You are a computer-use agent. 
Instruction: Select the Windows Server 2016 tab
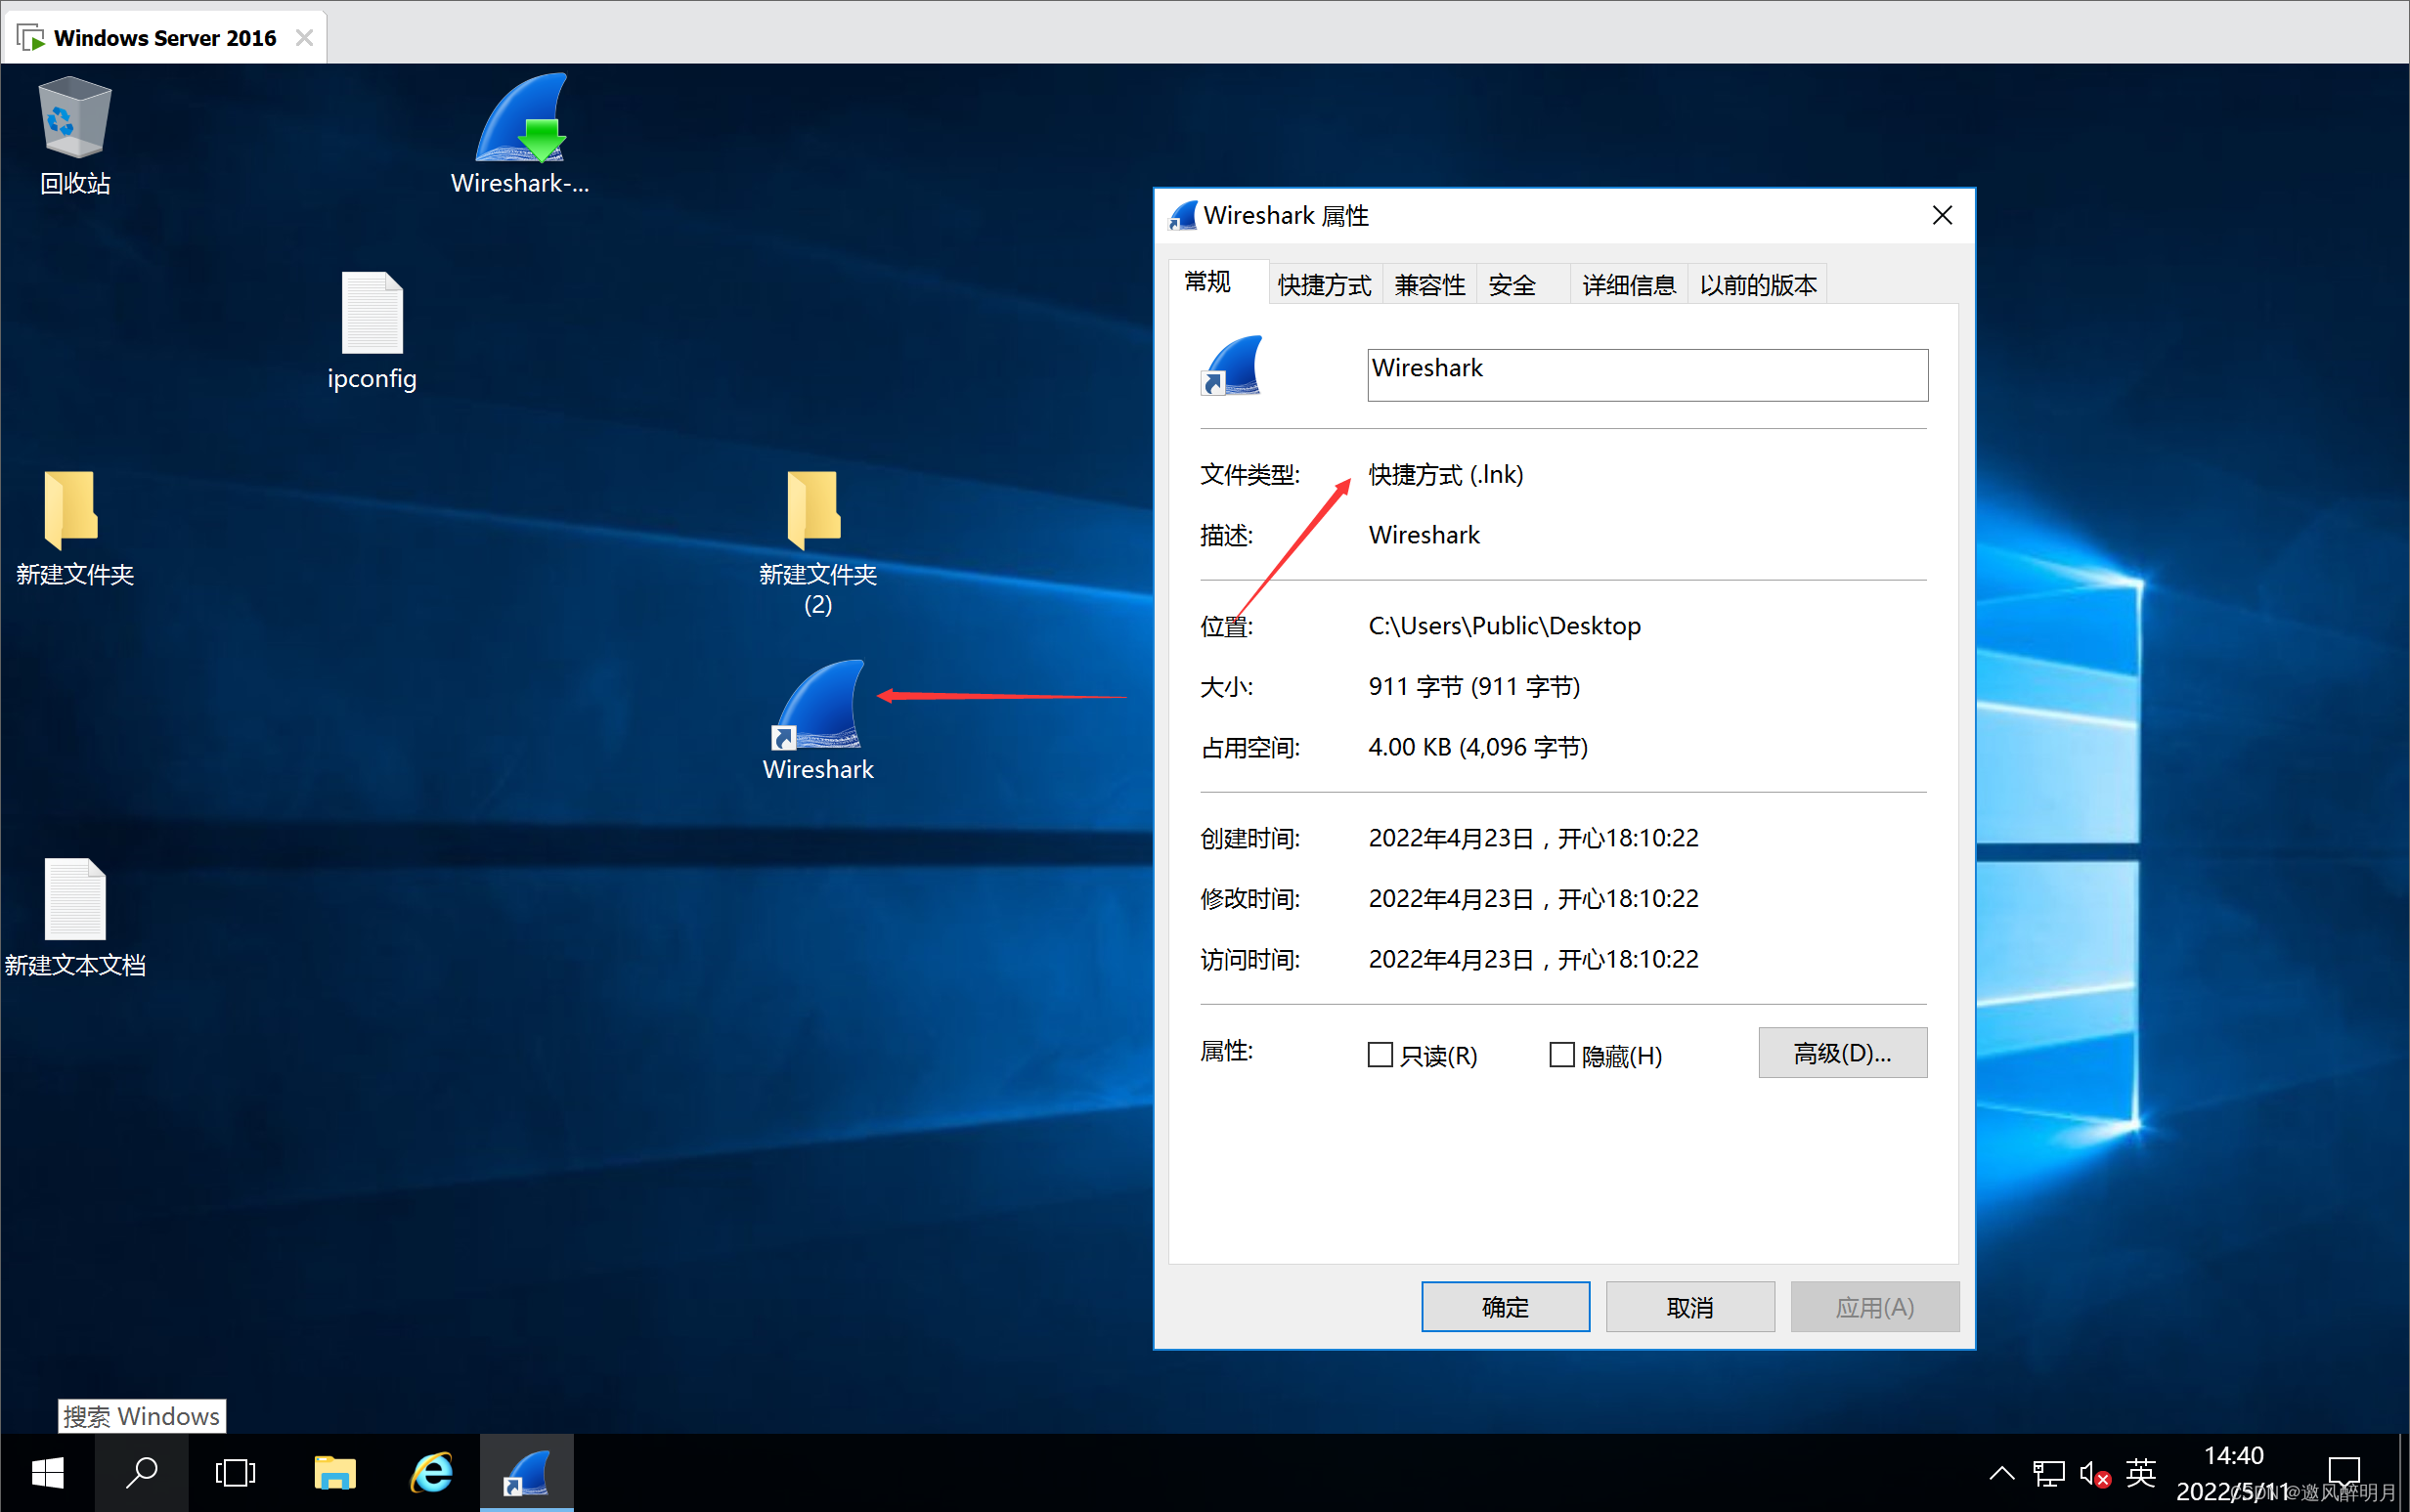tap(164, 38)
